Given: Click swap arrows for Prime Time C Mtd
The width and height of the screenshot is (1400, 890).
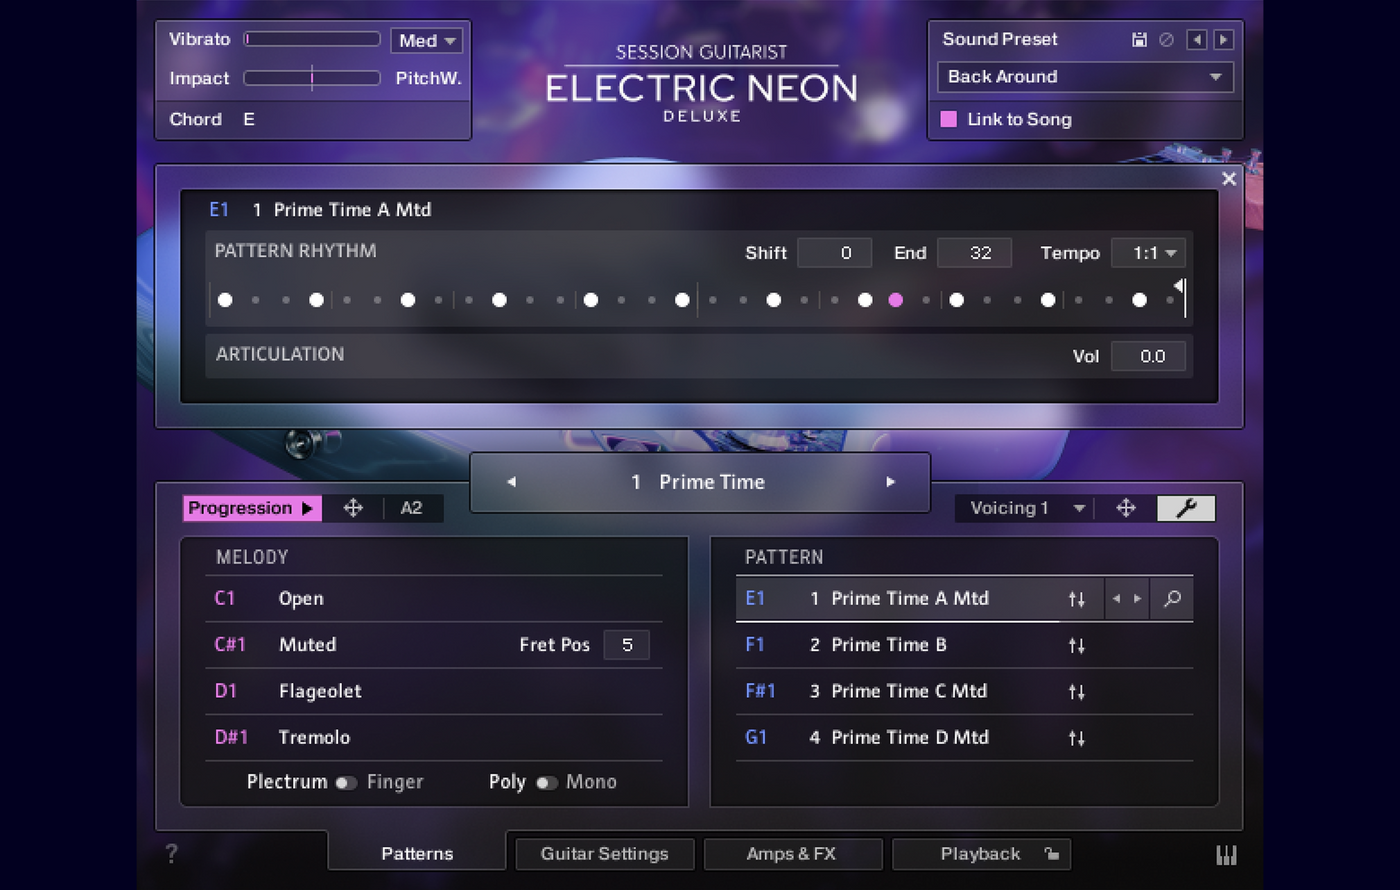Looking at the screenshot, I should pyautogui.click(x=1076, y=691).
